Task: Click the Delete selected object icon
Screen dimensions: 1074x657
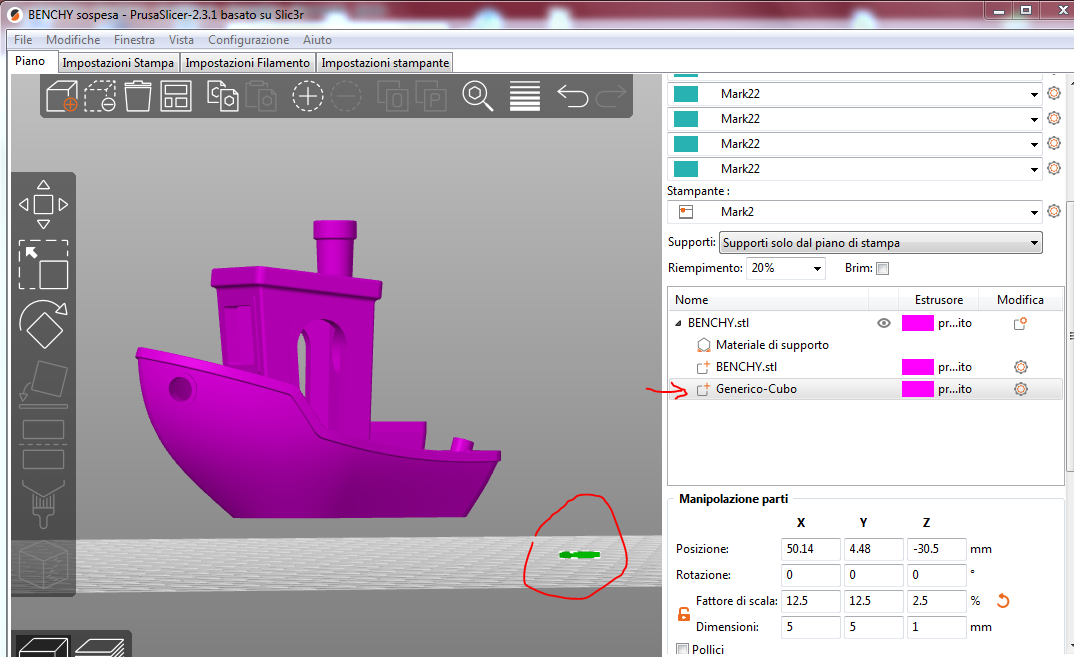Action: click(100, 96)
